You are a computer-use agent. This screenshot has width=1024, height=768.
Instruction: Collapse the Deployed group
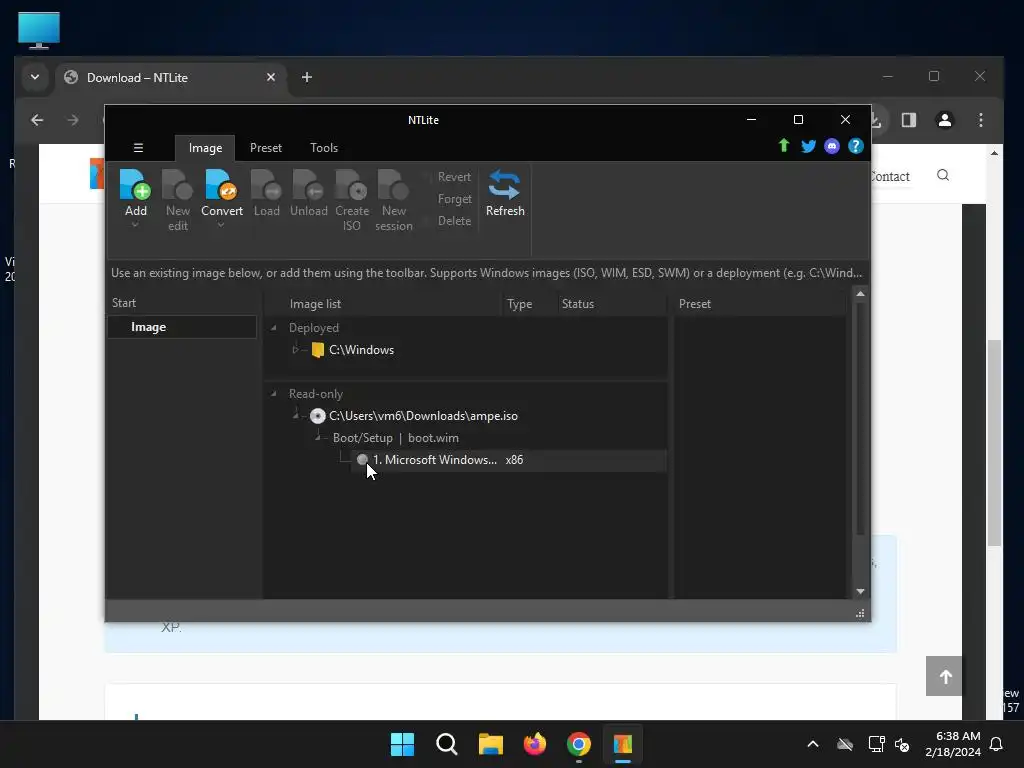click(274, 328)
